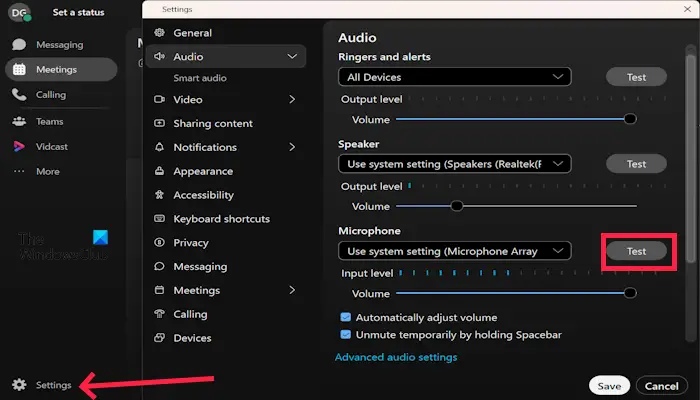700x400 pixels.
Task: Test the Ringers and alerts sound
Action: click(636, 77)
